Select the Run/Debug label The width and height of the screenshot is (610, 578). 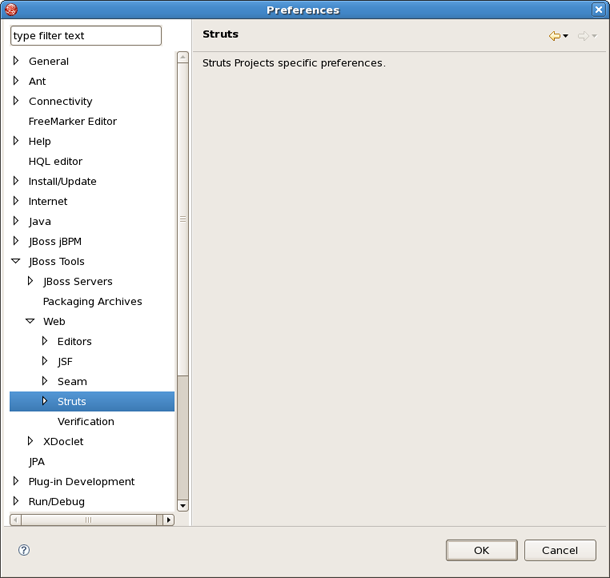coord(56,502)
